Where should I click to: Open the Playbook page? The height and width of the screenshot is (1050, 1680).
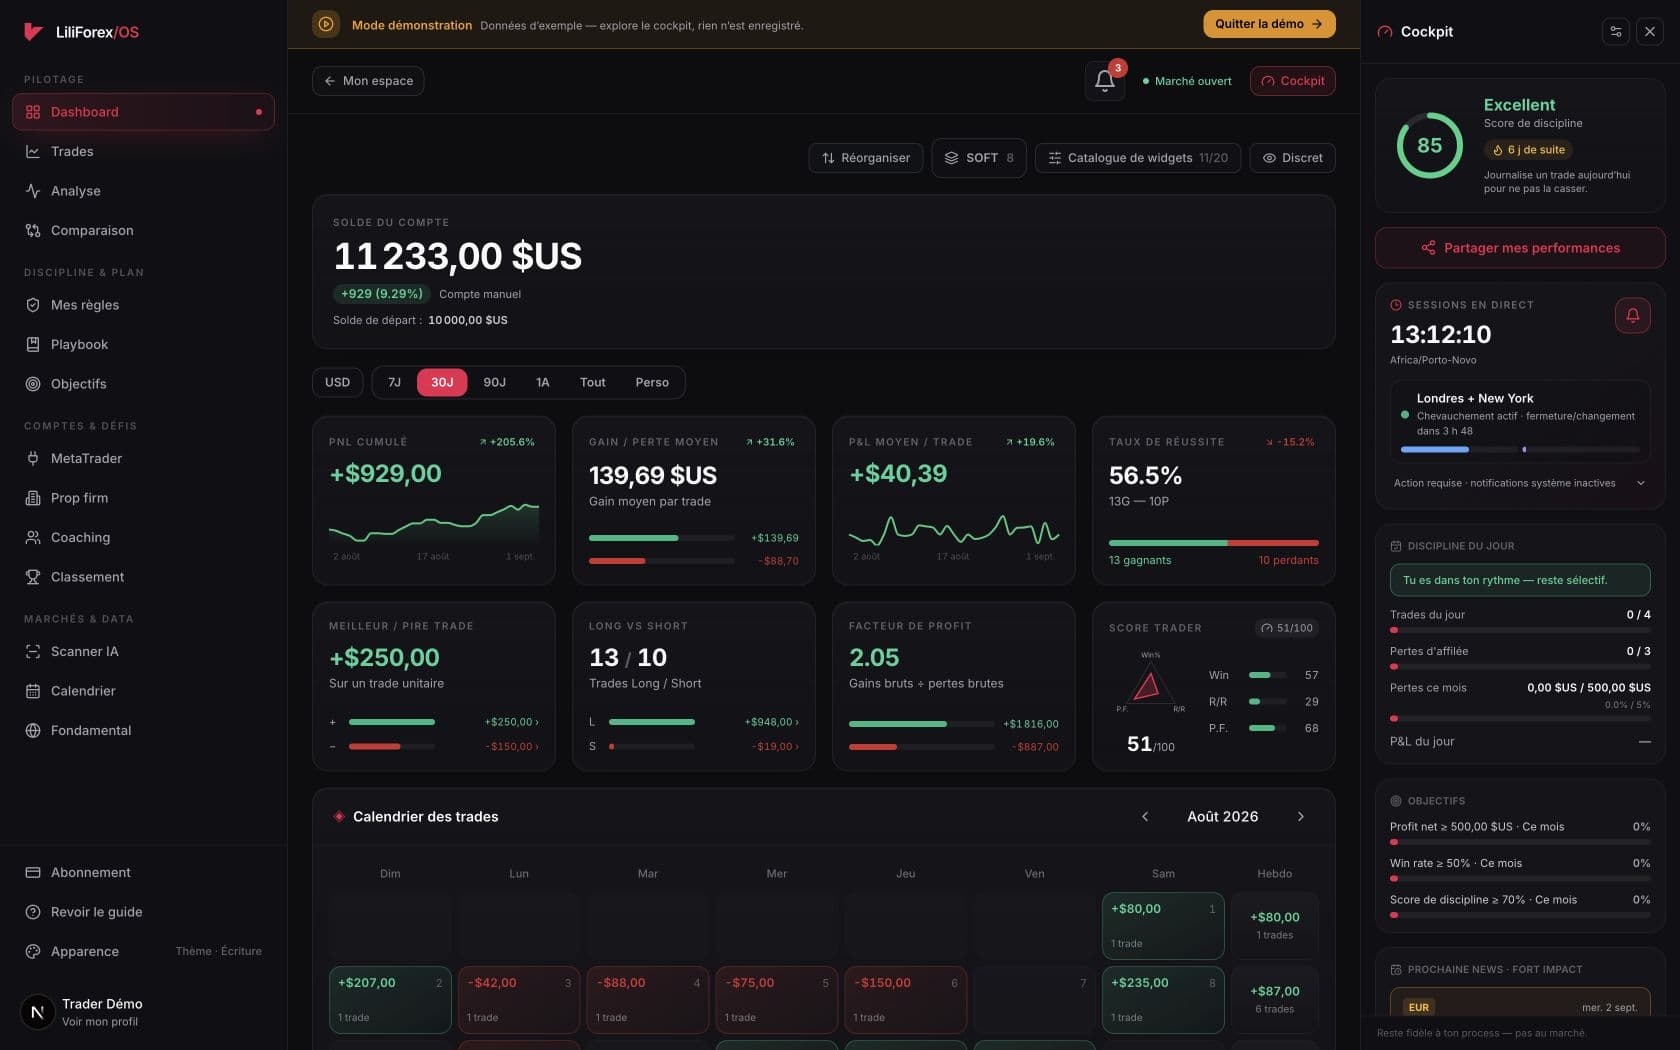(x=143, y=344)
